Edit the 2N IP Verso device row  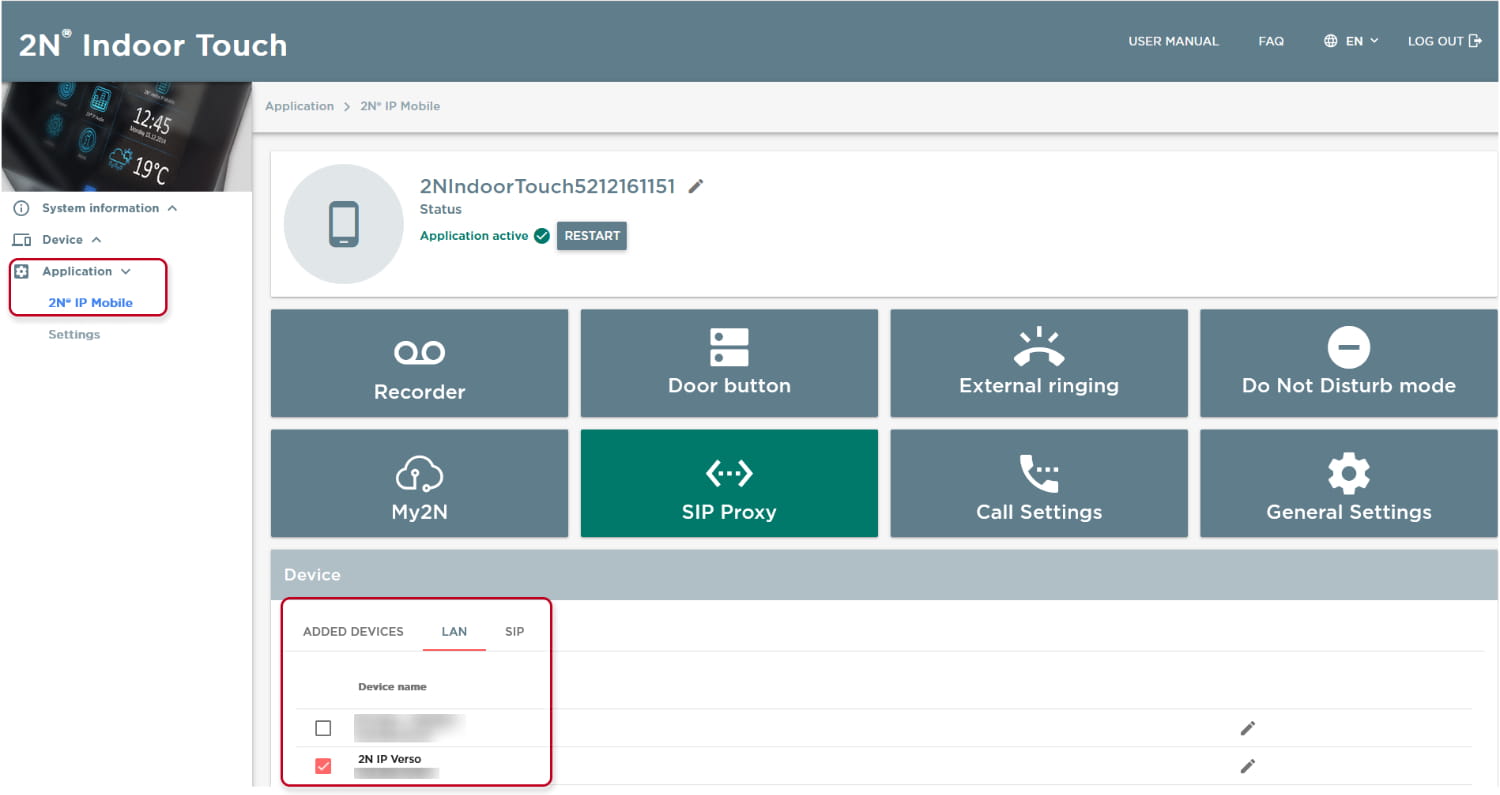(1247, 766)
